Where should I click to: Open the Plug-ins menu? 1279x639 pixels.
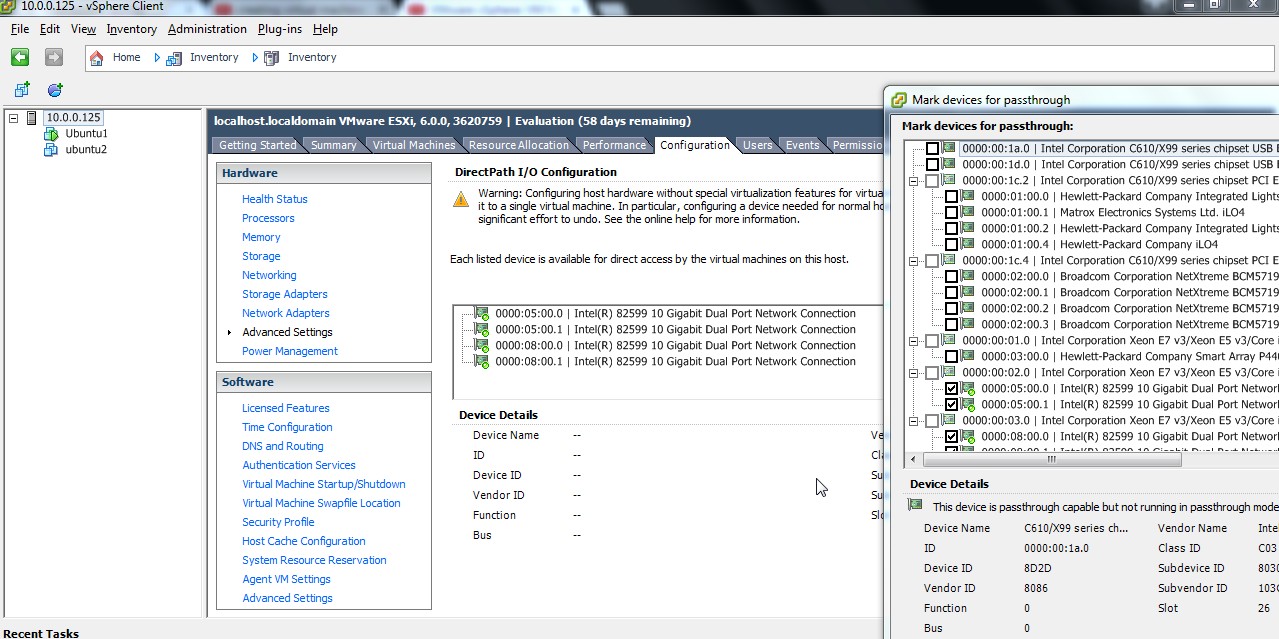point(279,29)
